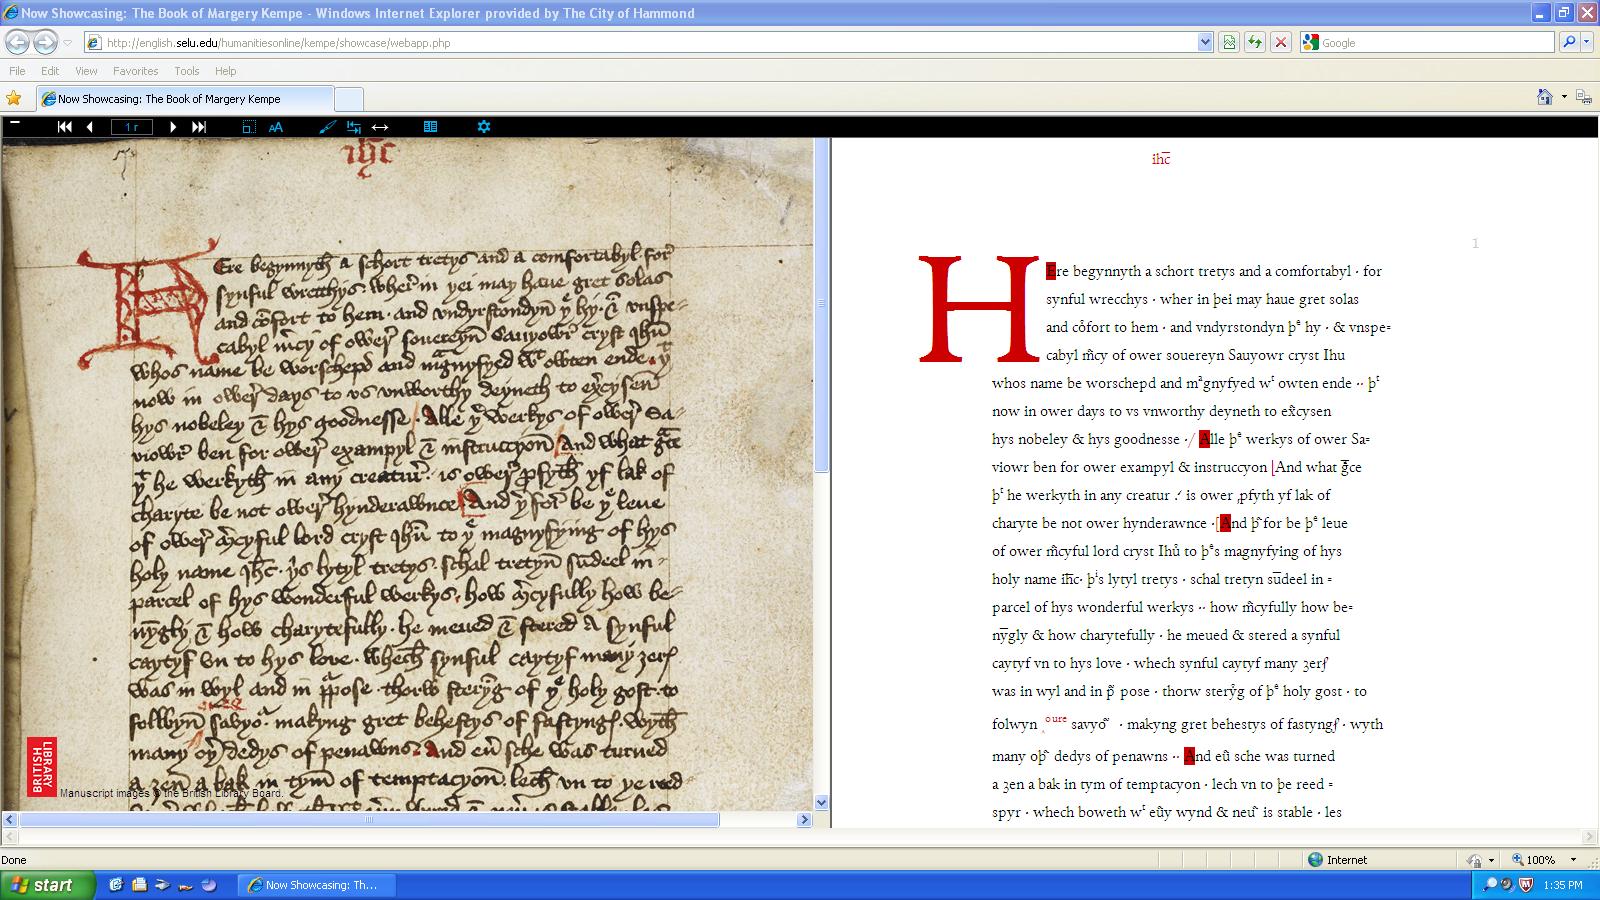The height and width of the screenshot is (900, 1600).
Task: Open the Favorites menu
Action: pos(135,71)
